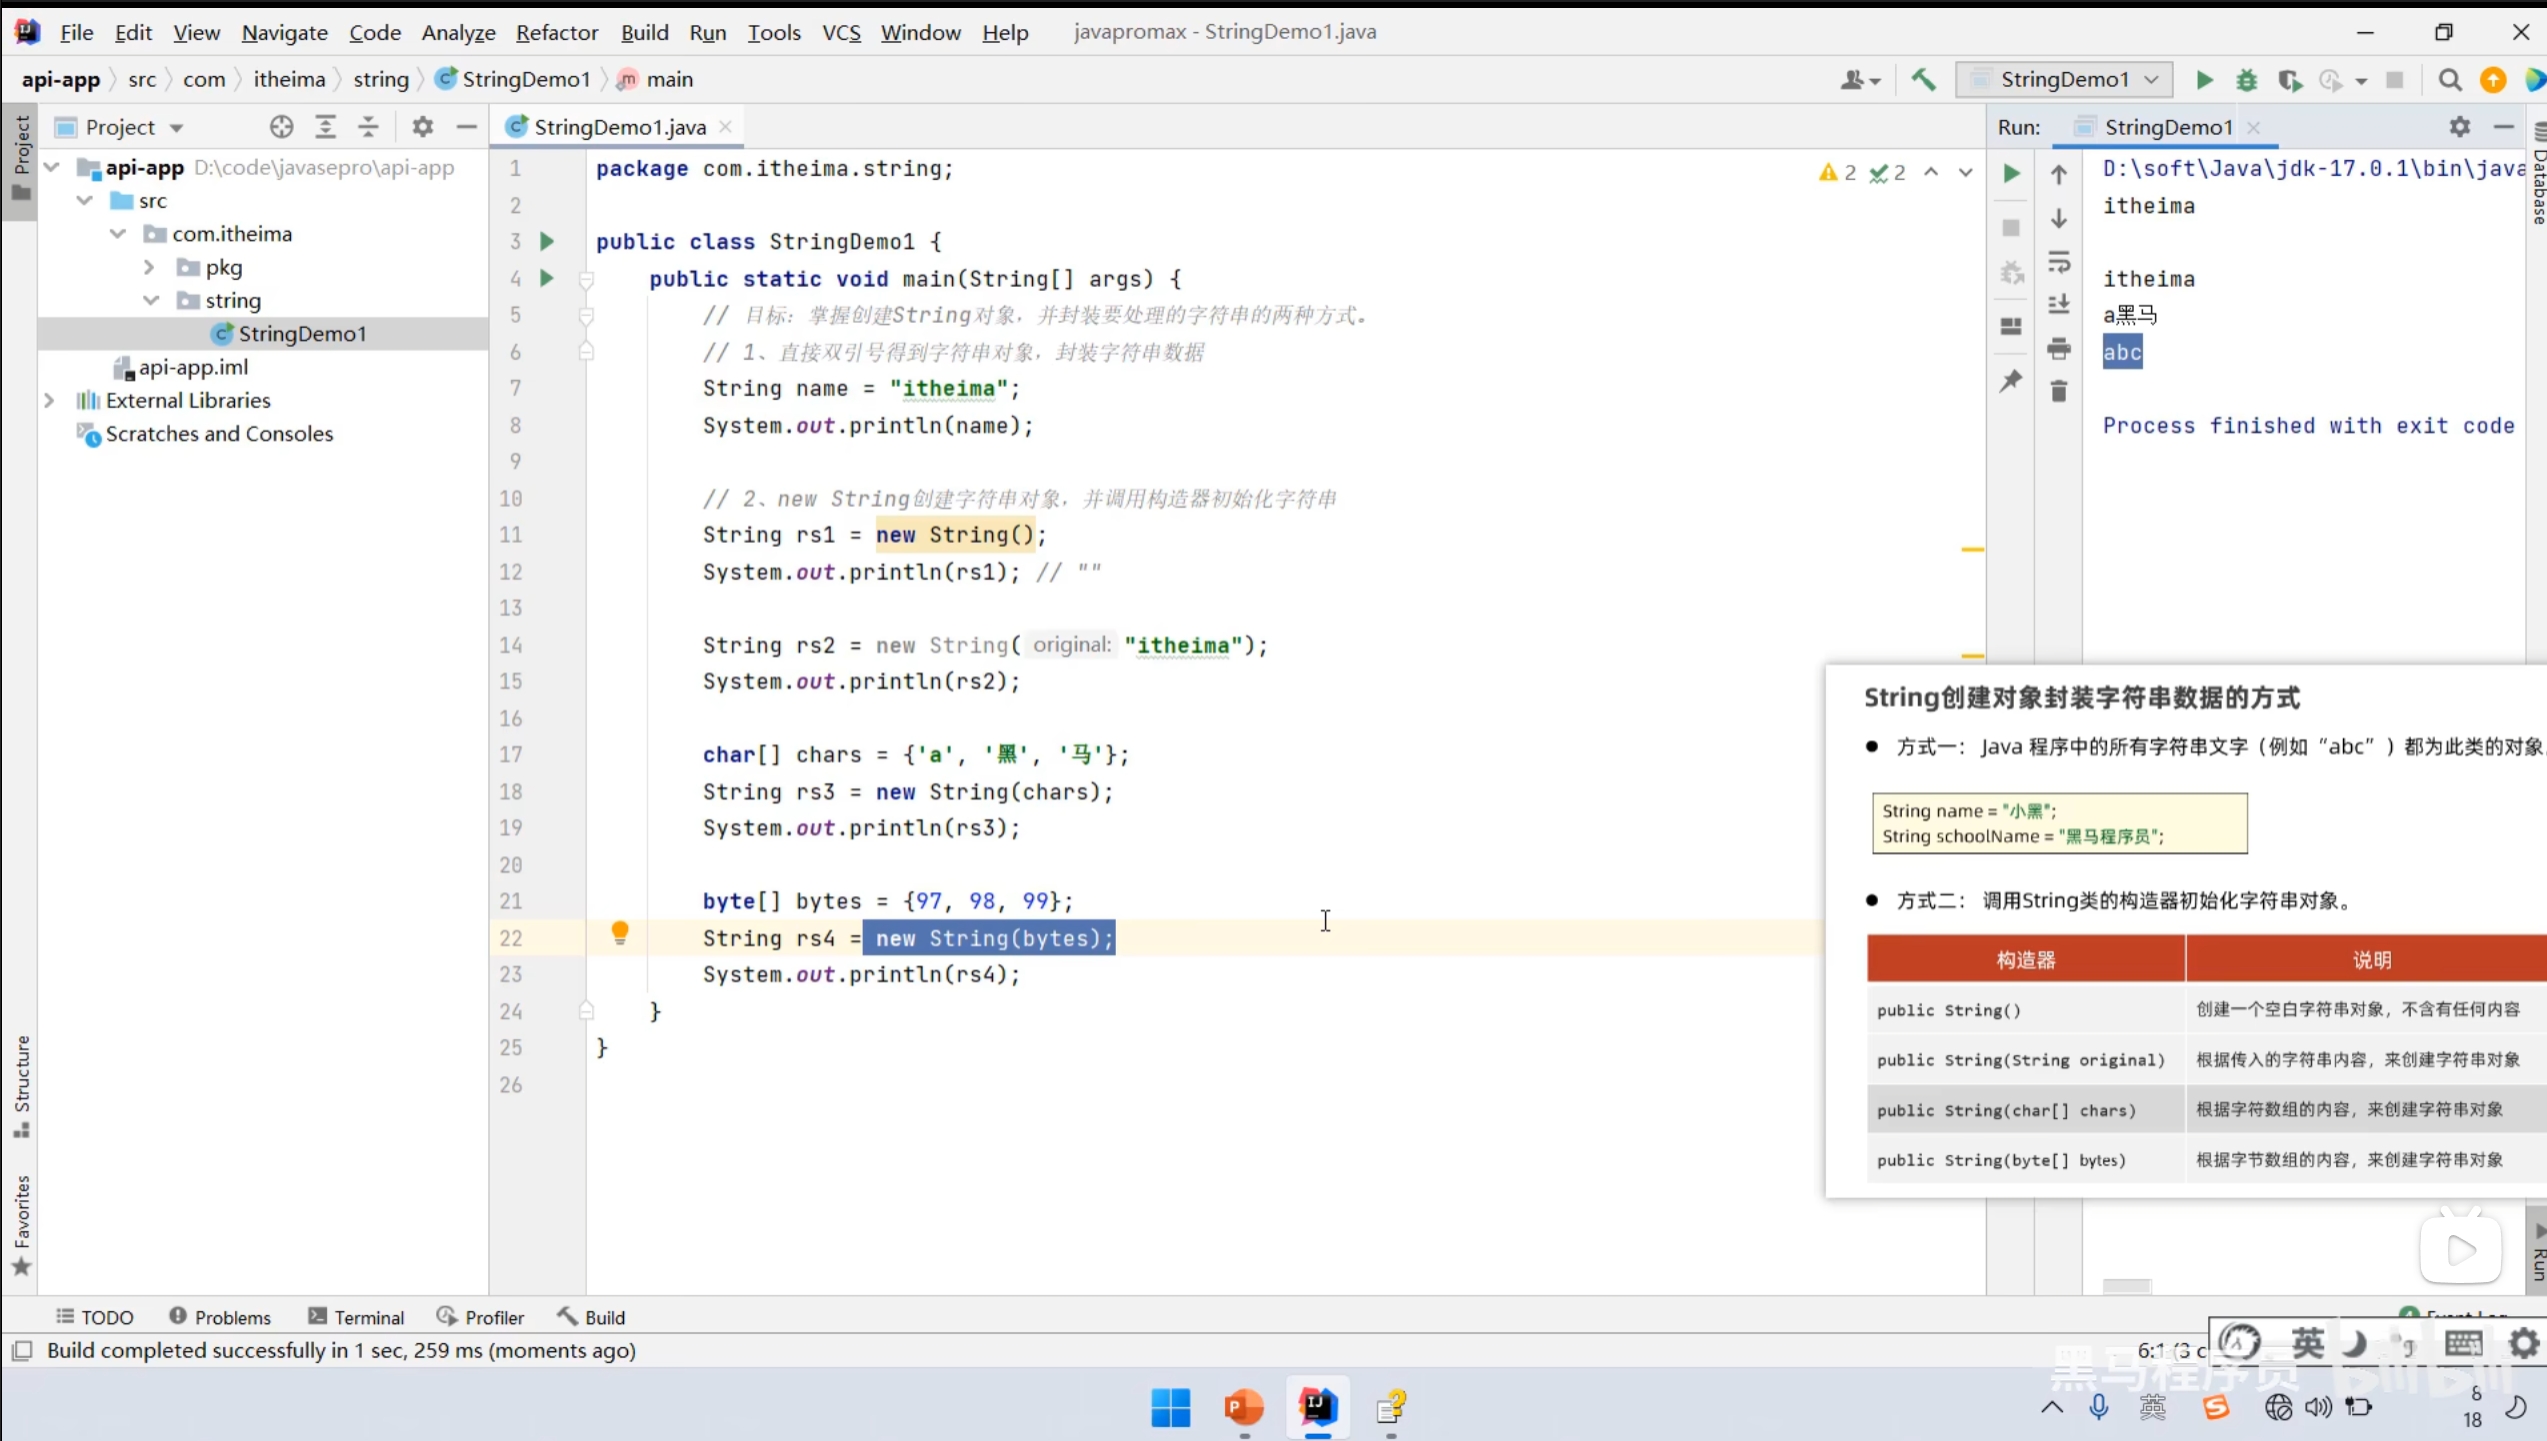Expand External Libraries node

(49, 400)
